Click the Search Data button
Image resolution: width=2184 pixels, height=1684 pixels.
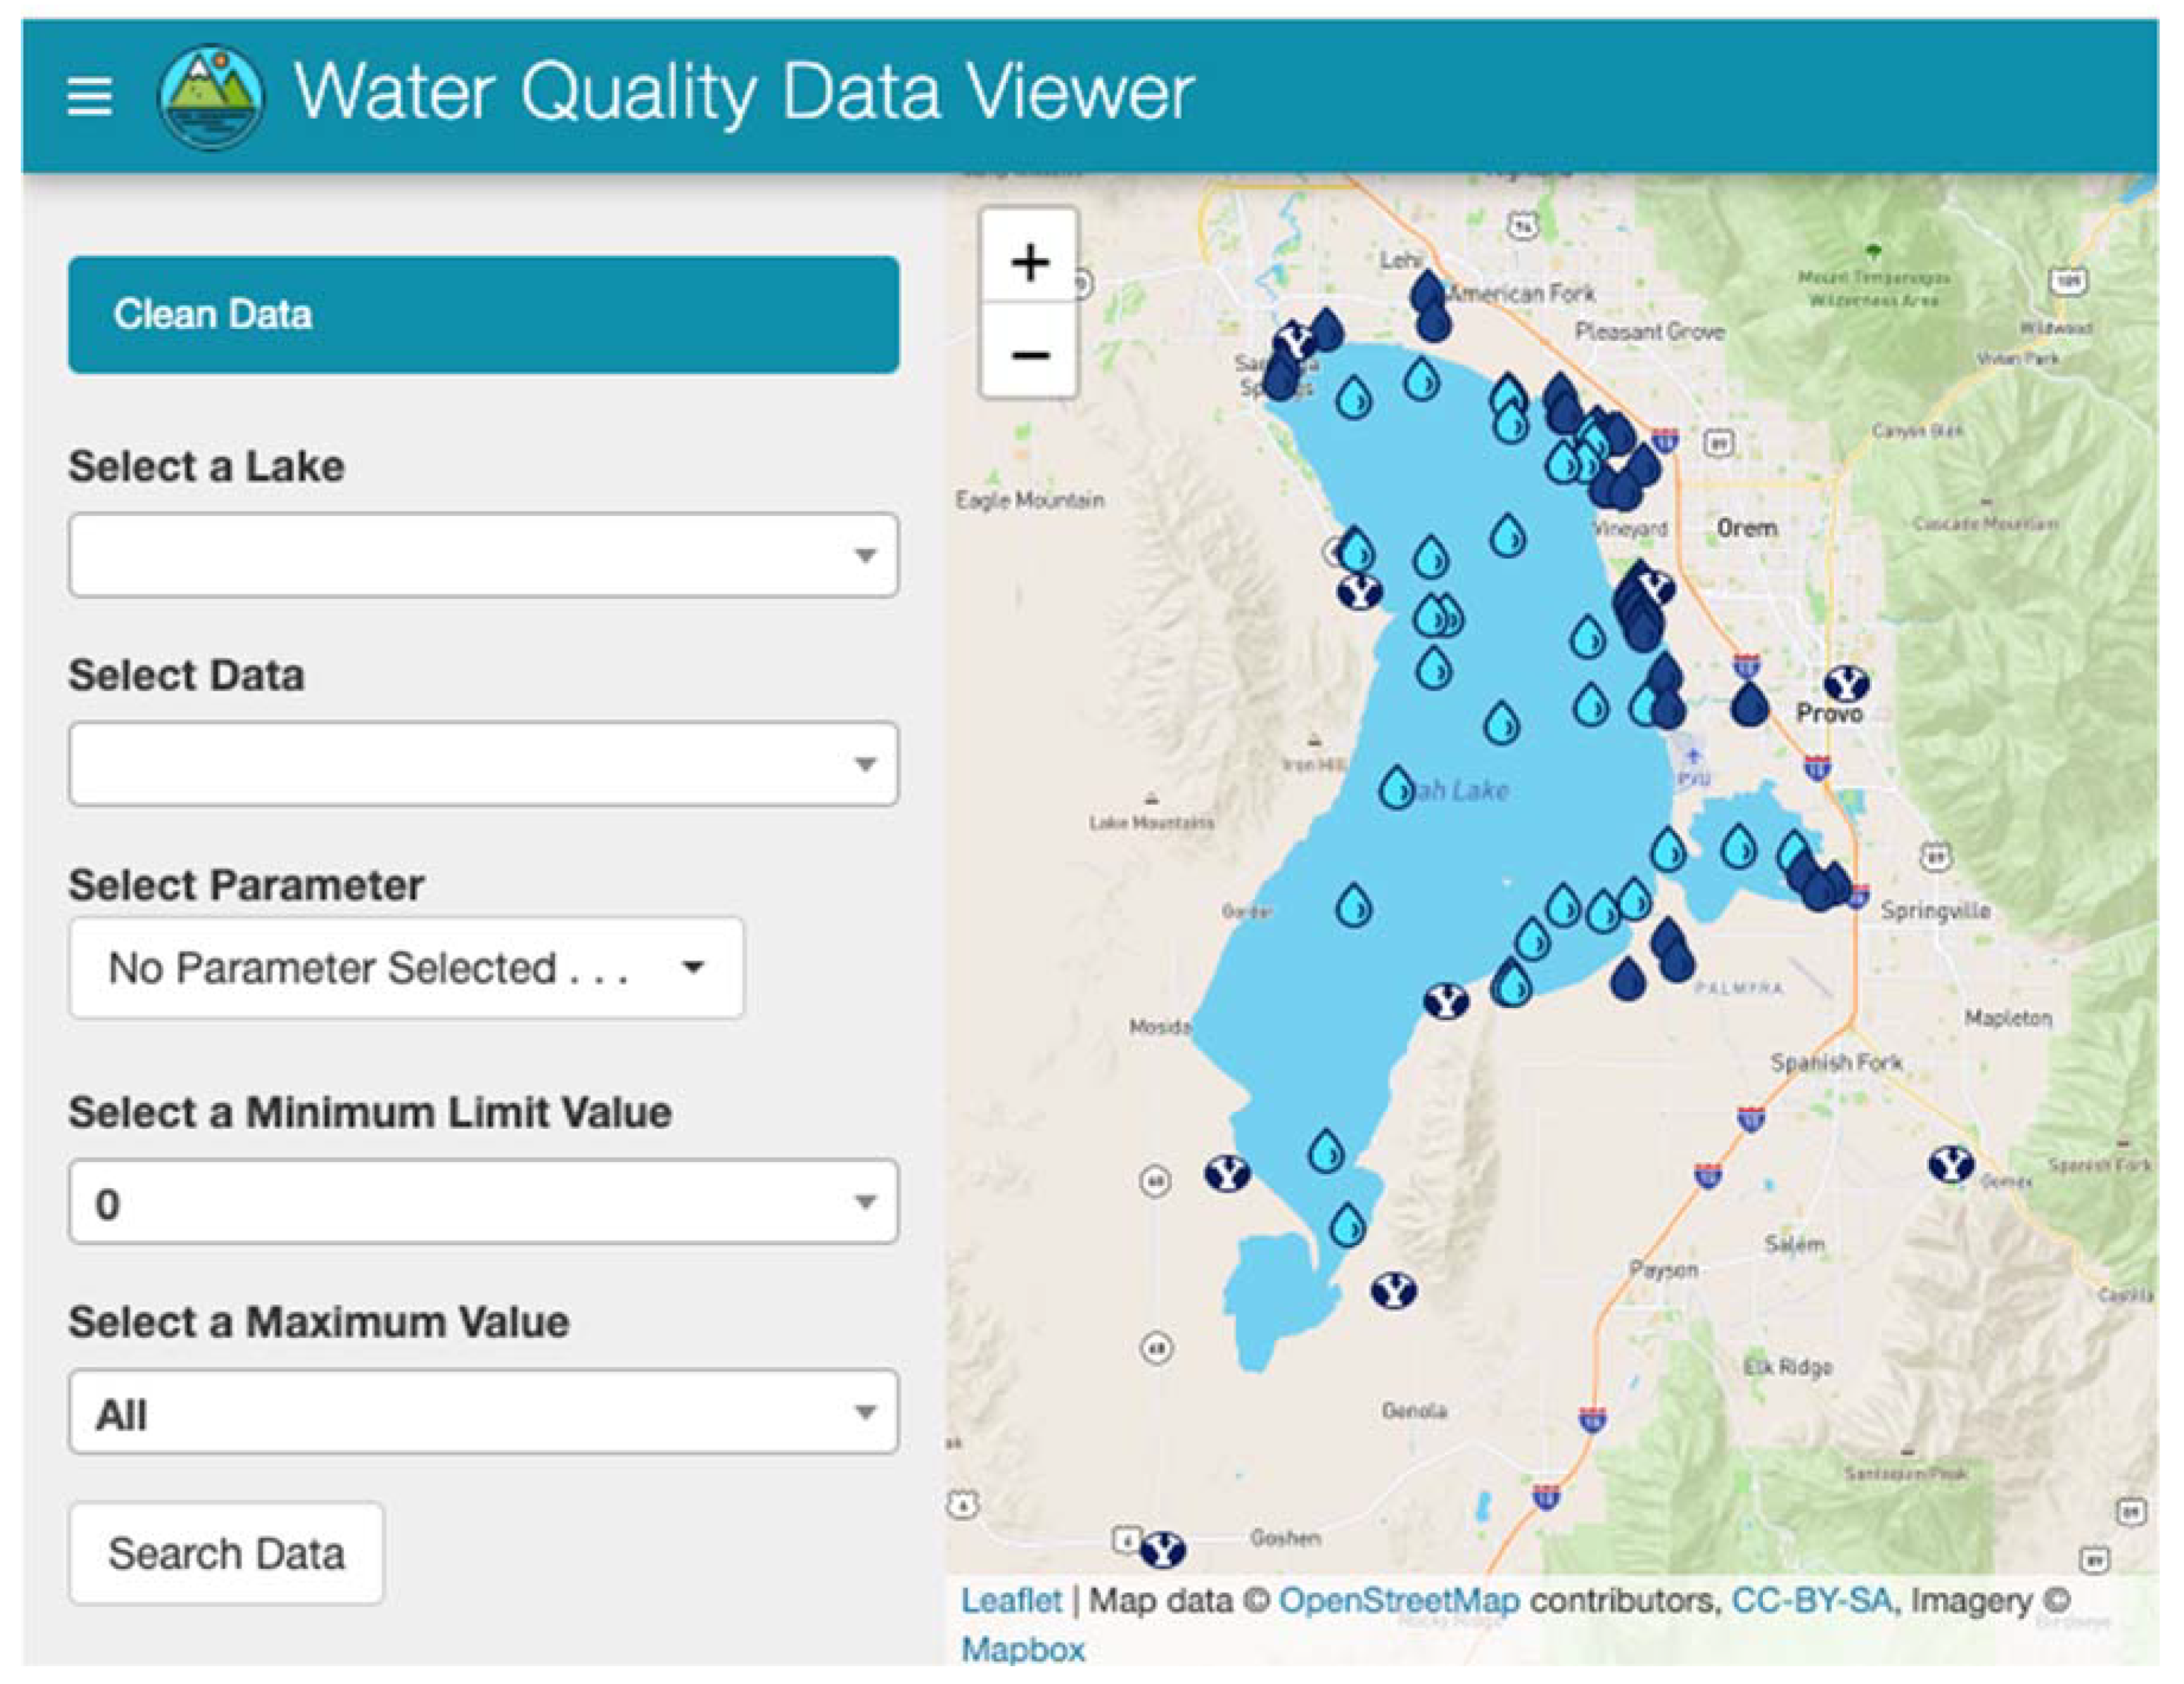click(226, 1554)
